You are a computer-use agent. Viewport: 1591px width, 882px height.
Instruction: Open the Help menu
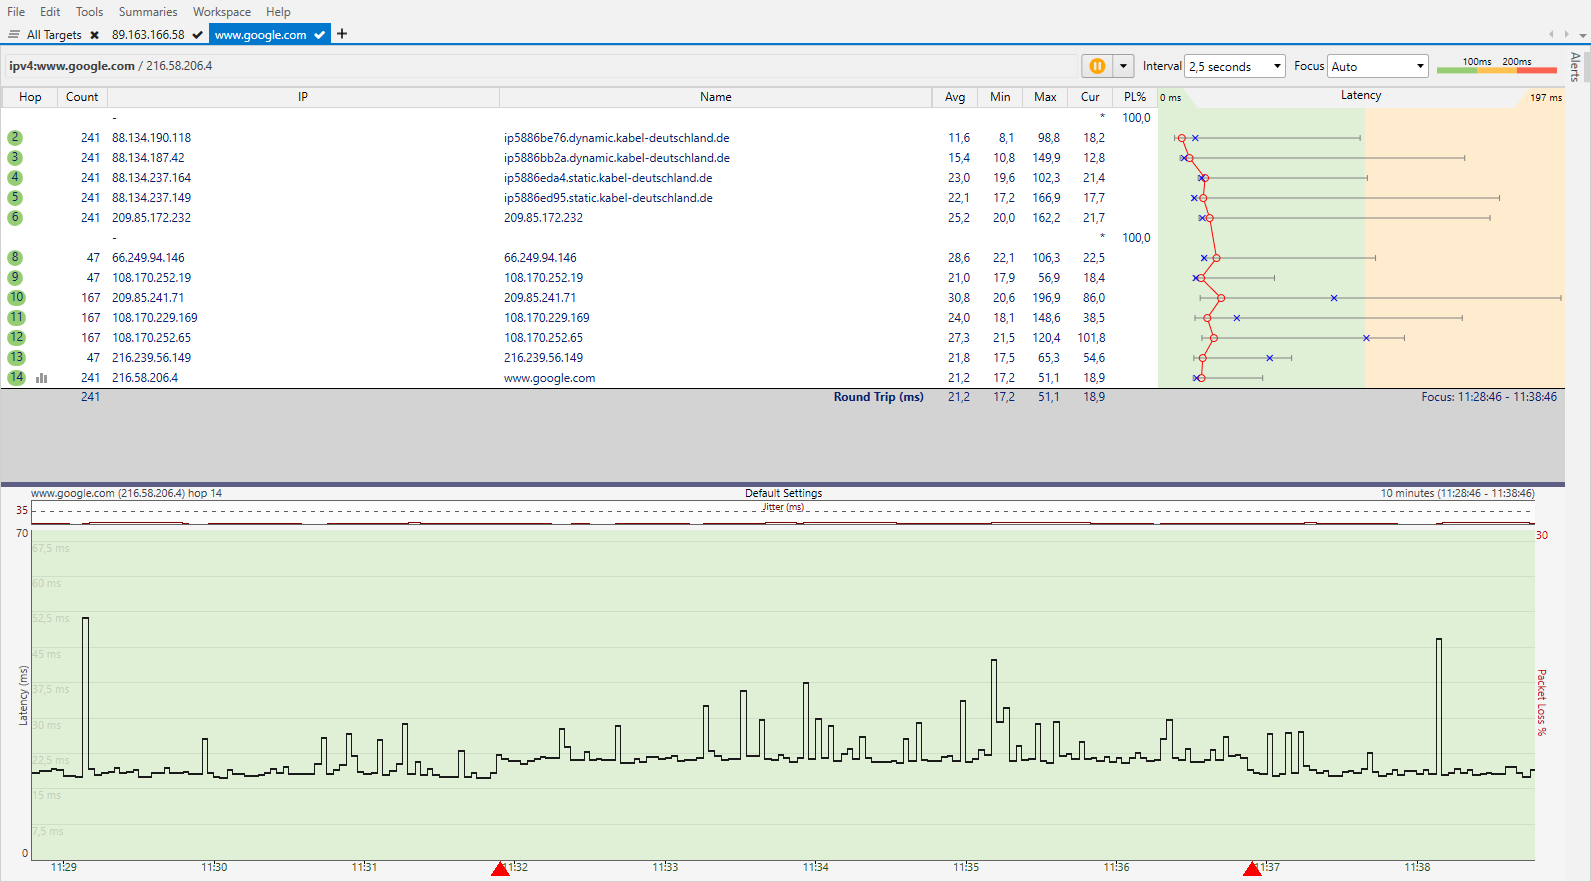click(x=278, y=12)
